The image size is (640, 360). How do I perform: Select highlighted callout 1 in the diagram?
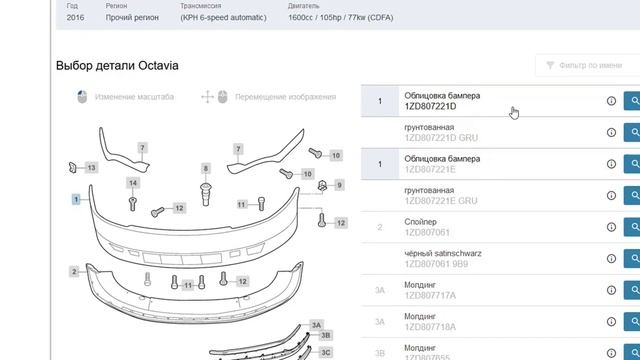point(76,199)
